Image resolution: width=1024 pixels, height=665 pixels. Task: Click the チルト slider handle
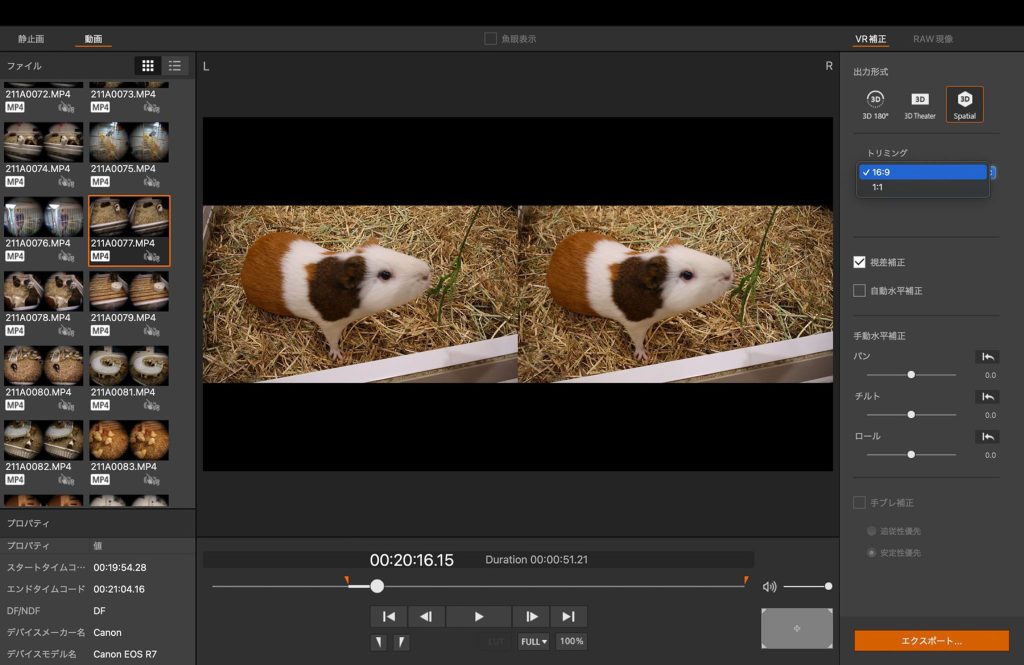(x=911, y=414)
